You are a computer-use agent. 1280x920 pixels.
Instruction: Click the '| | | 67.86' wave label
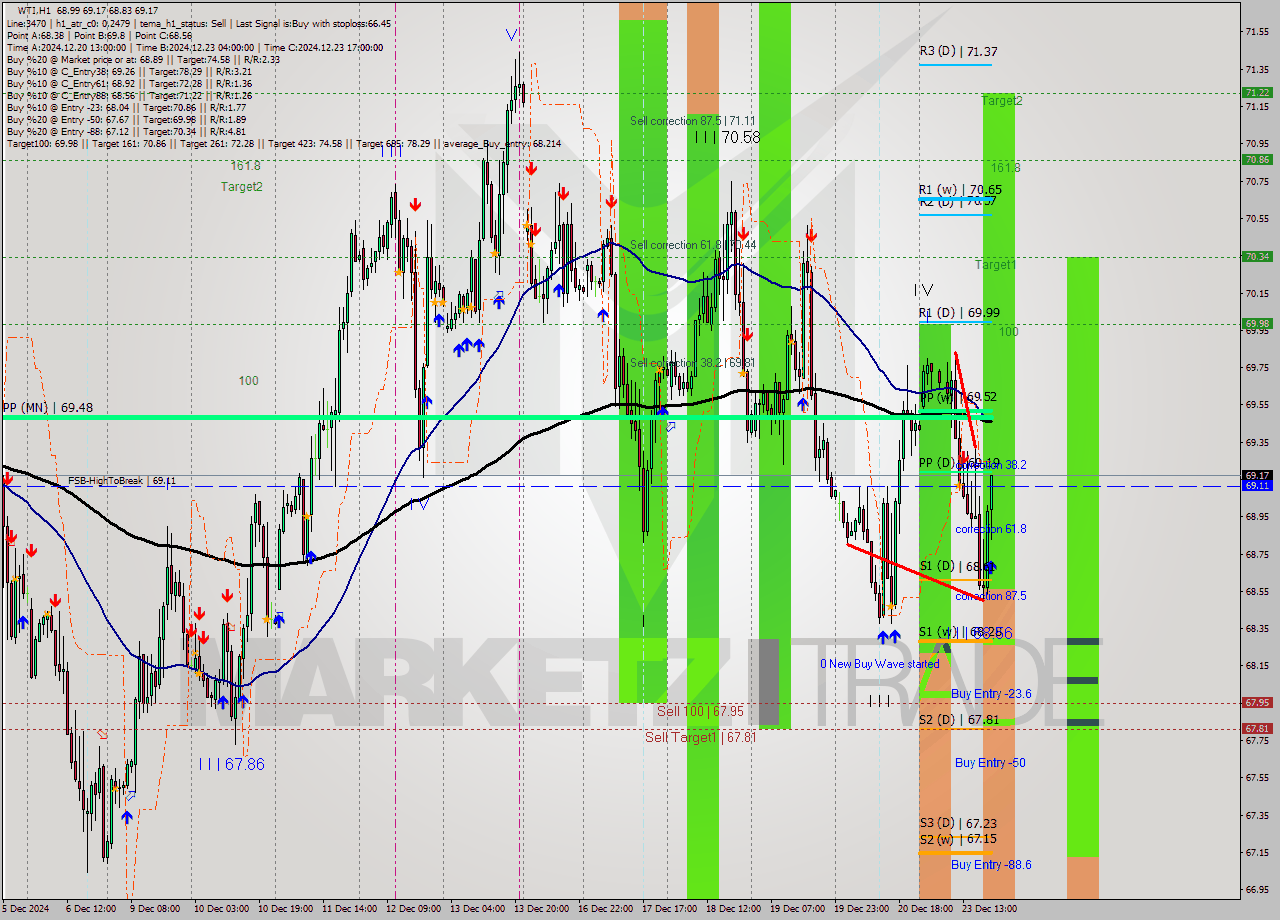[x=231, y=764]
